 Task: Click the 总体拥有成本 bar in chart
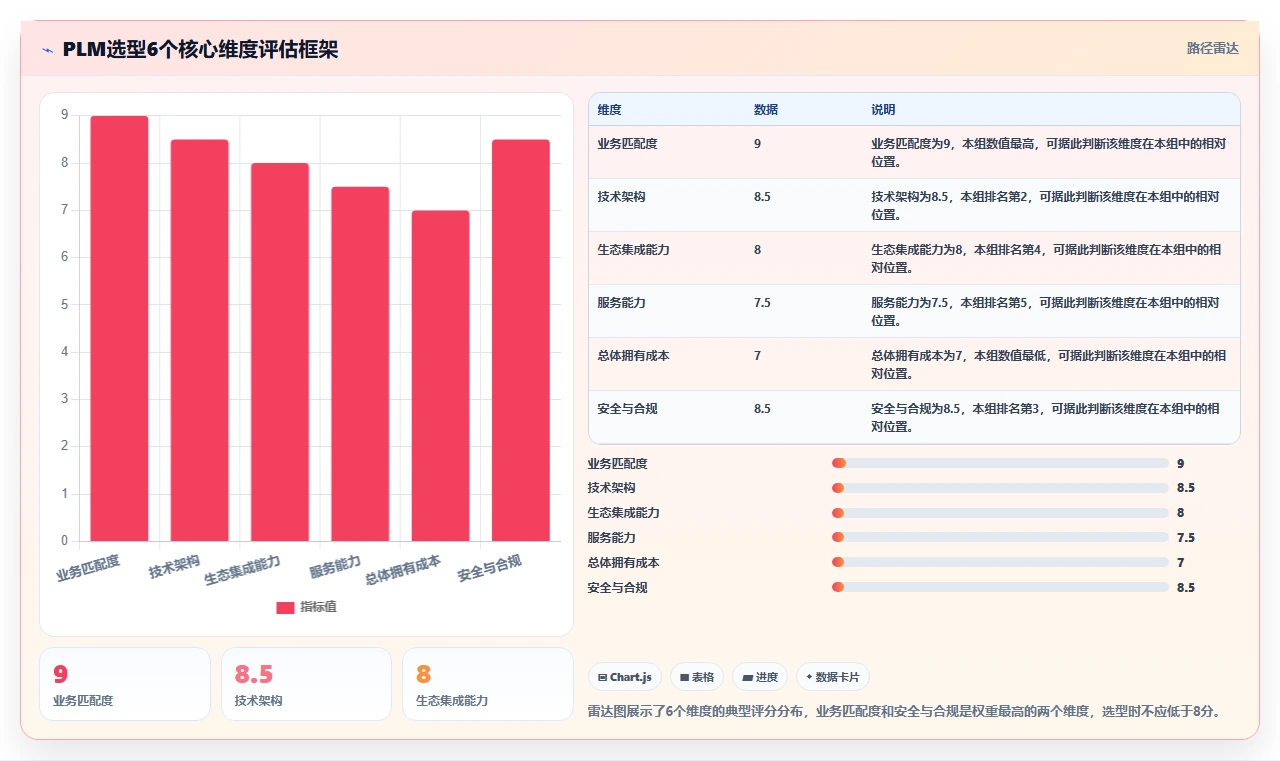[x=440, y=376]
